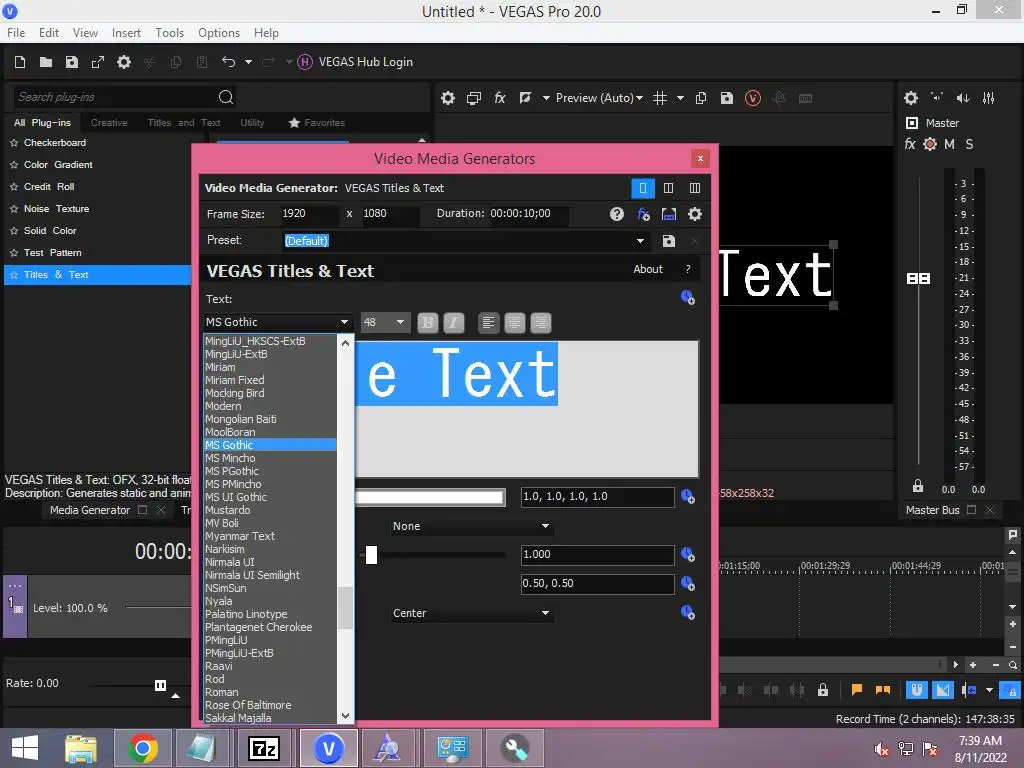Center-align the text
This screenshot has height=768, width=1024.
pos(515,323)
